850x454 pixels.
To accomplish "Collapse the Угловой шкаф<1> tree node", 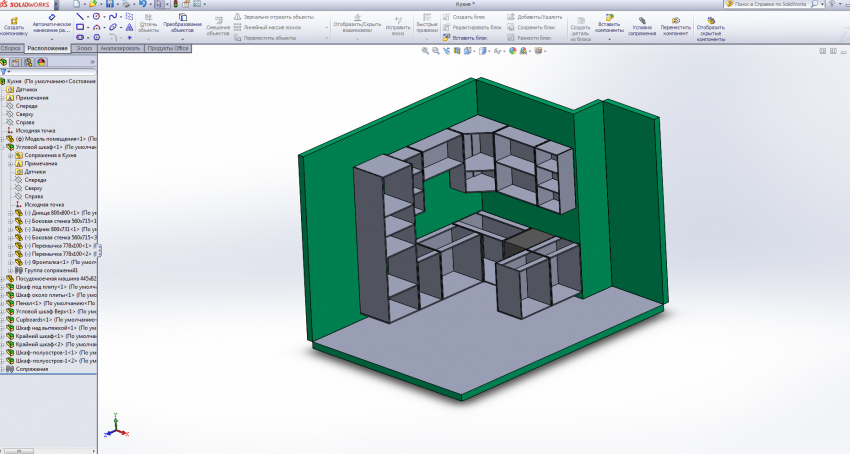I will [x=2, y=147].
